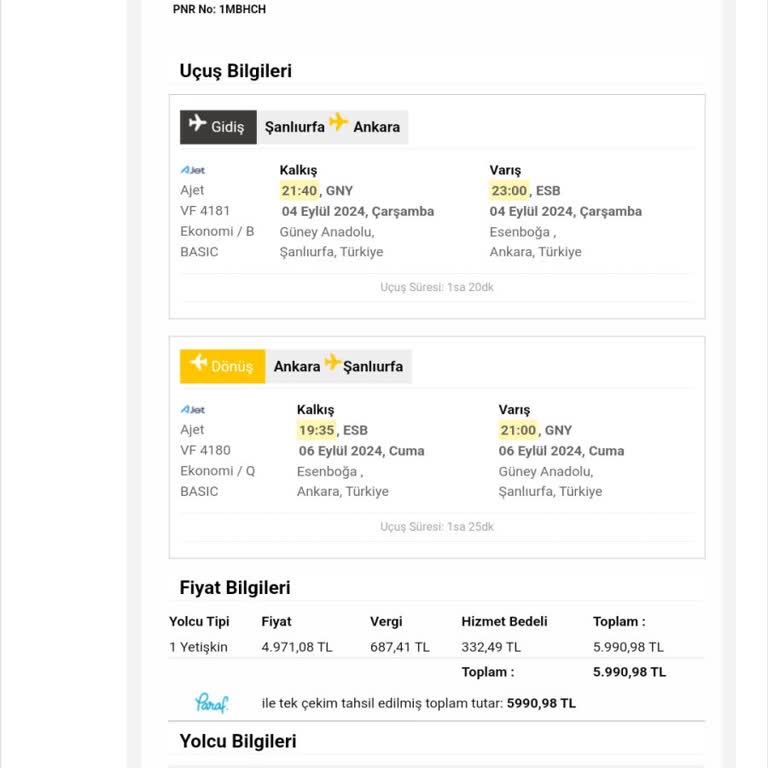Click the highlighted 21:00 arrival time

tap(518, 430)
